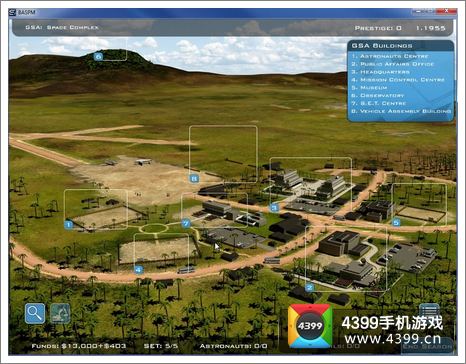Screen dimensions: 466x364
Task: Select Vehicle Assembly Building marker 8
Action: tap(194, 178)
